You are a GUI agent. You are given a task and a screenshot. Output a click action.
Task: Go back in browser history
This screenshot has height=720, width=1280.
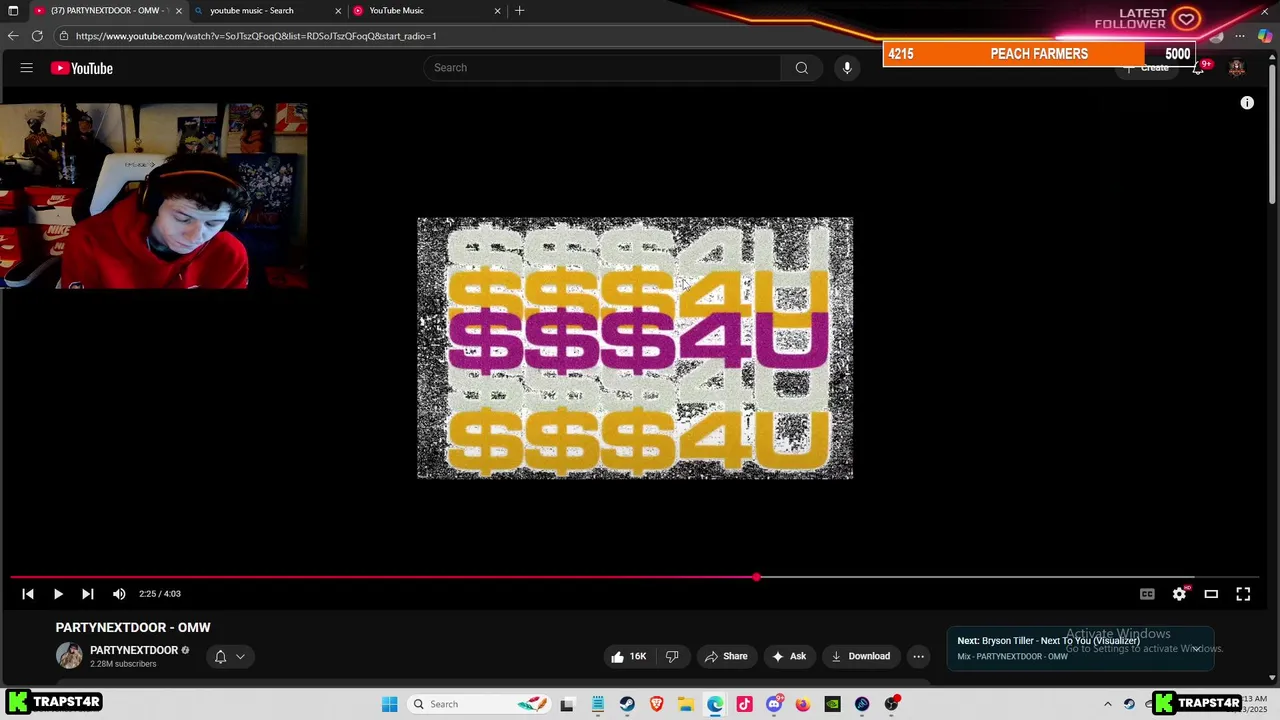pyautogui.click(x=13, y=36)
